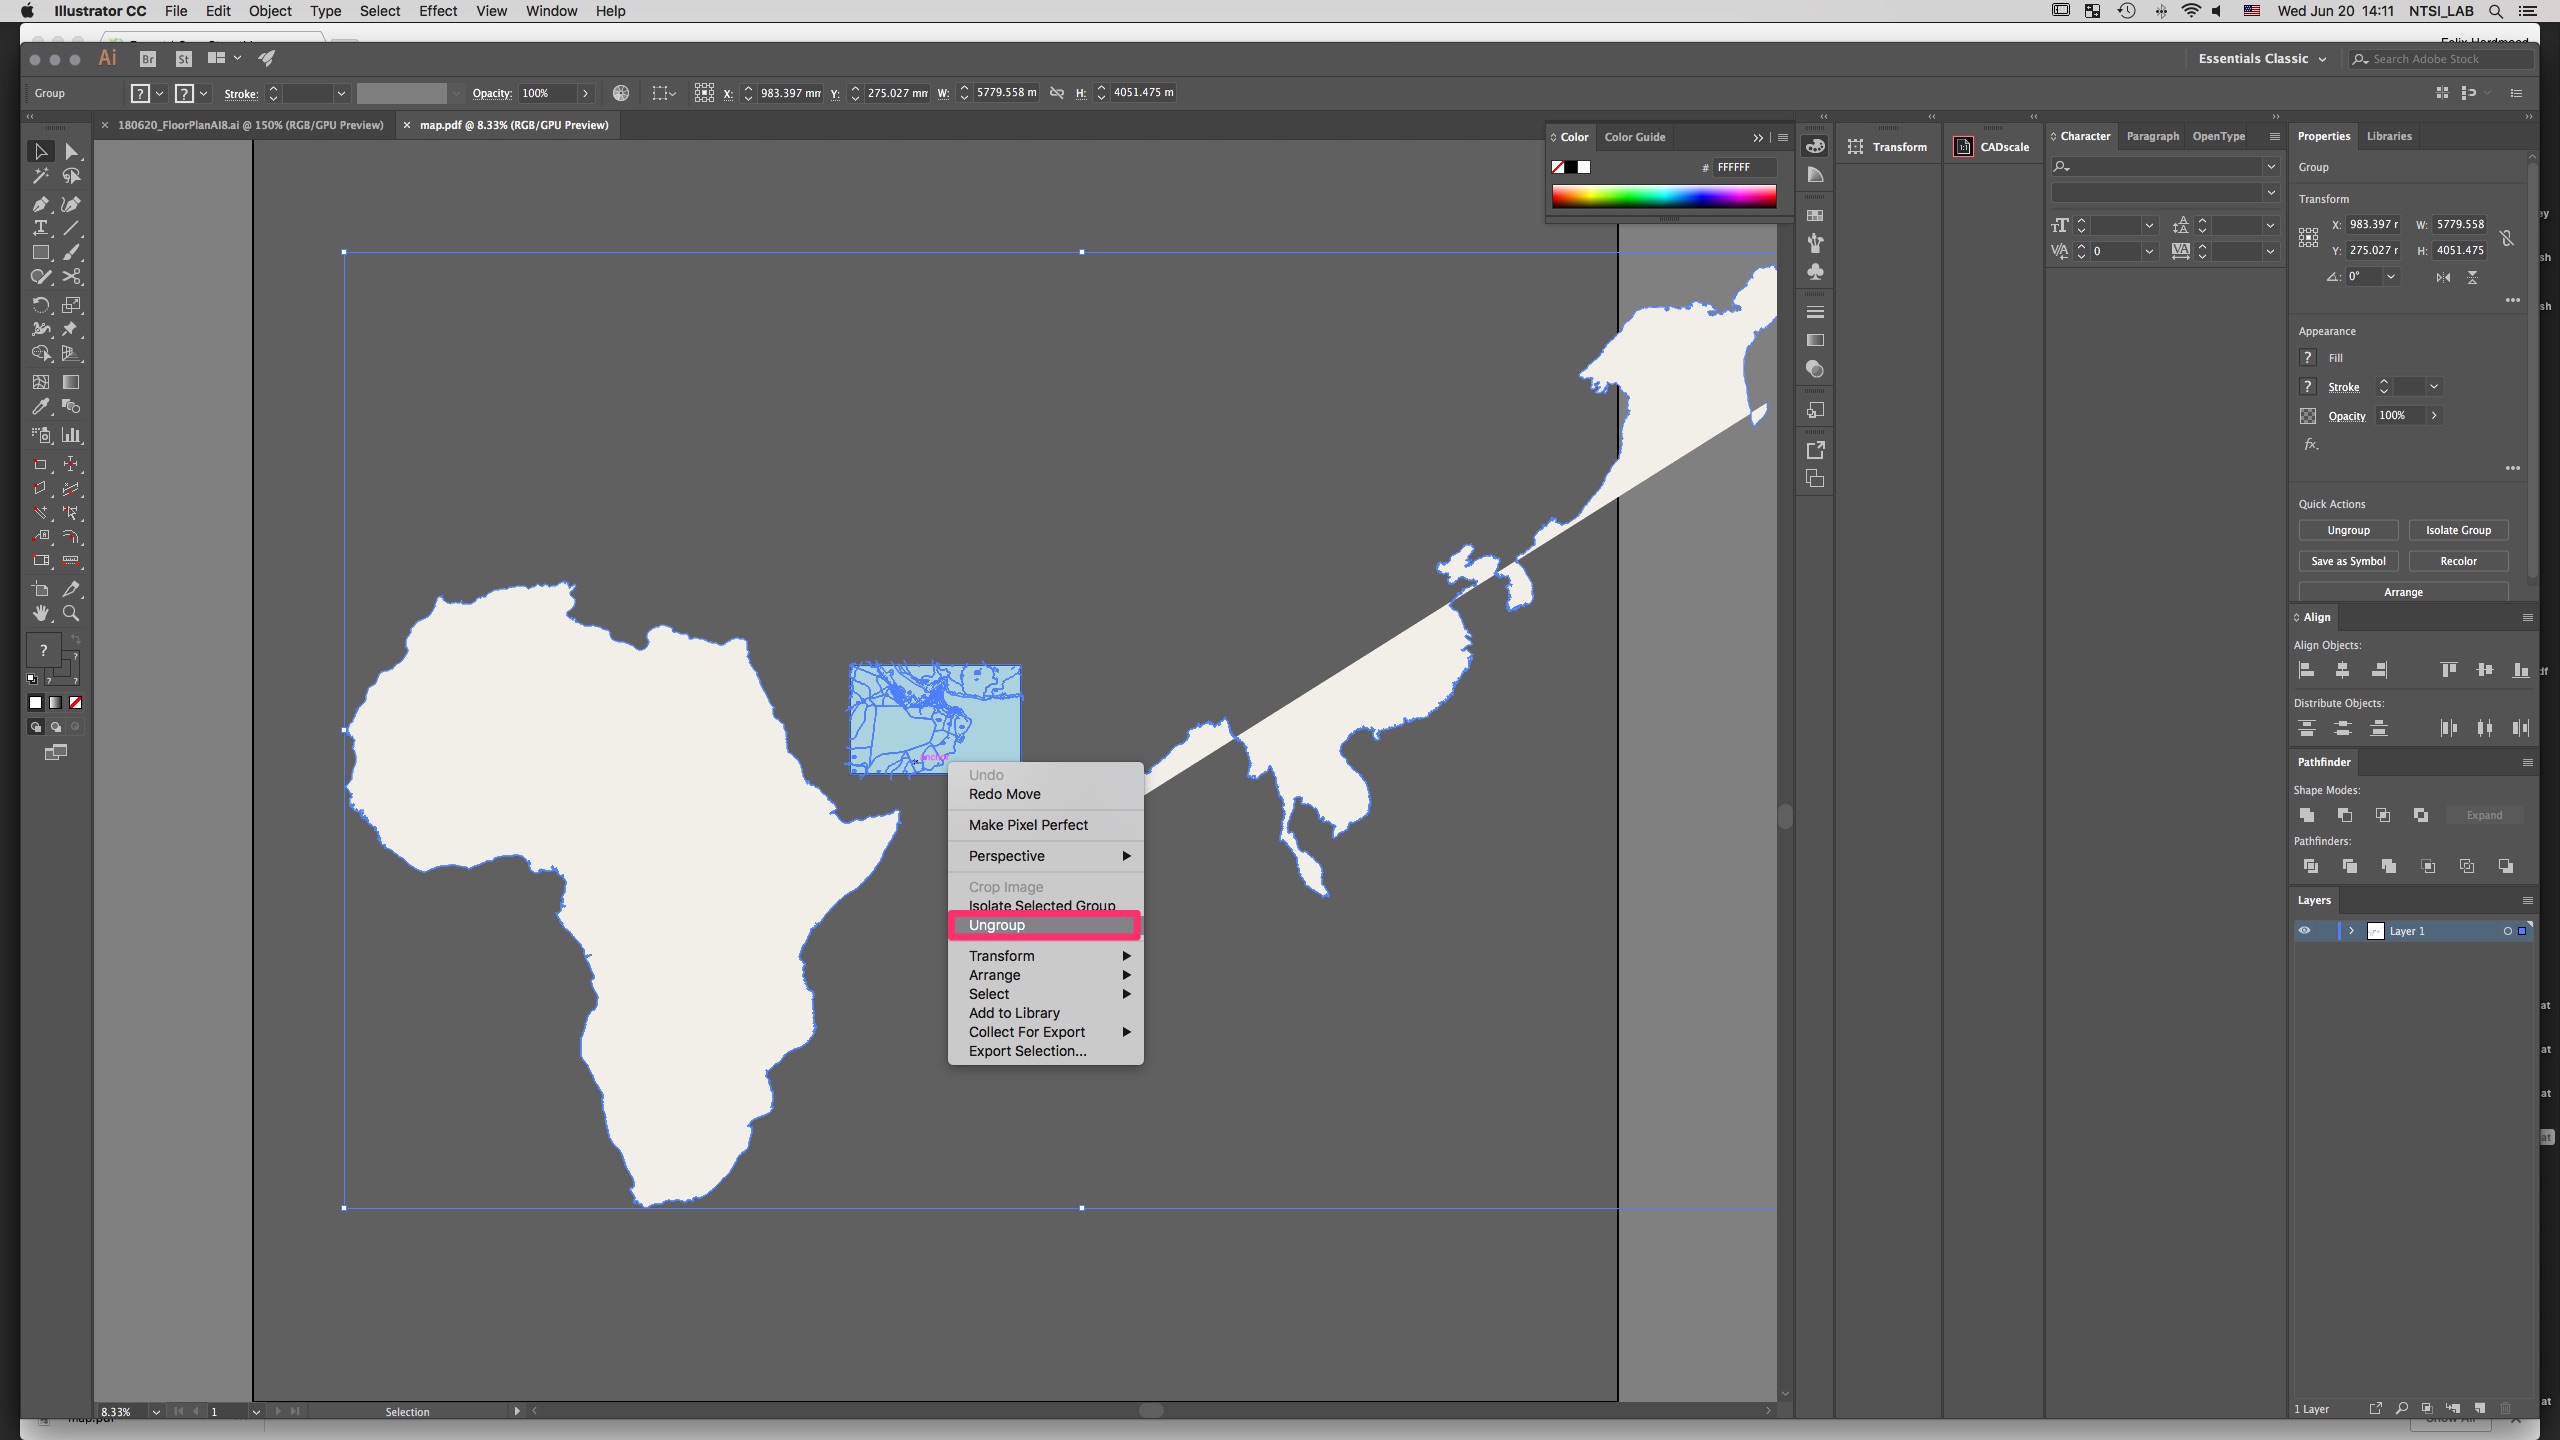Select the Pen tool
Image resolution: width=2560 pixels, height=1440 pixels.
[41, 204]
